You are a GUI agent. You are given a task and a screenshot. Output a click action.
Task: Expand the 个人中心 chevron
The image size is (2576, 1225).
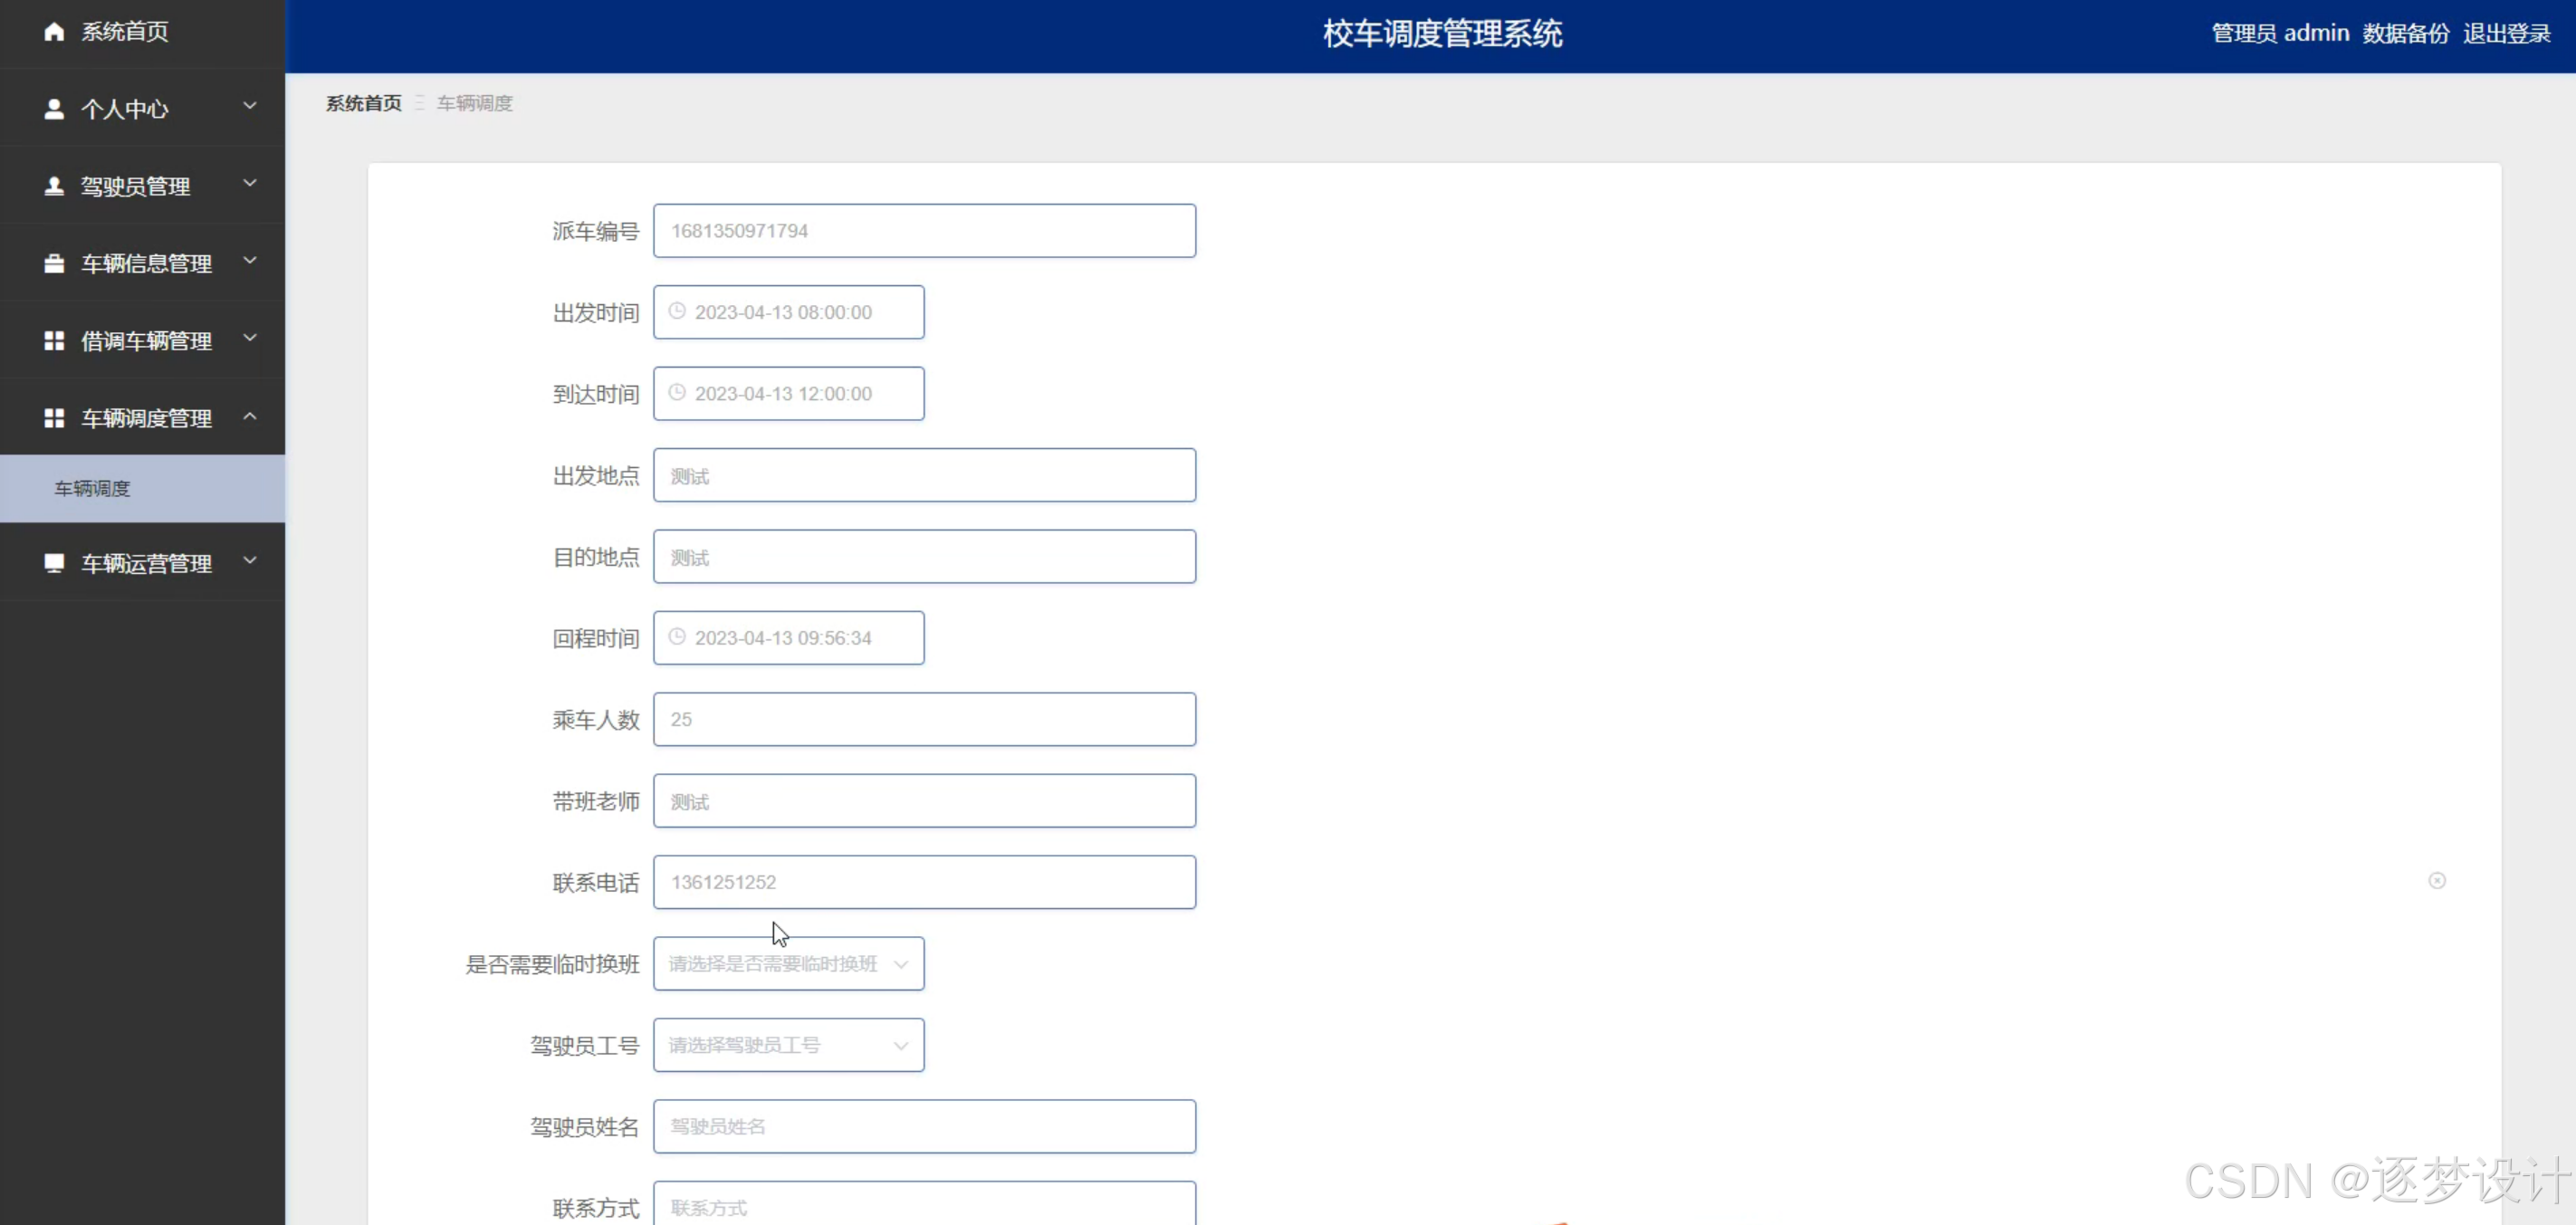(250, 106)
